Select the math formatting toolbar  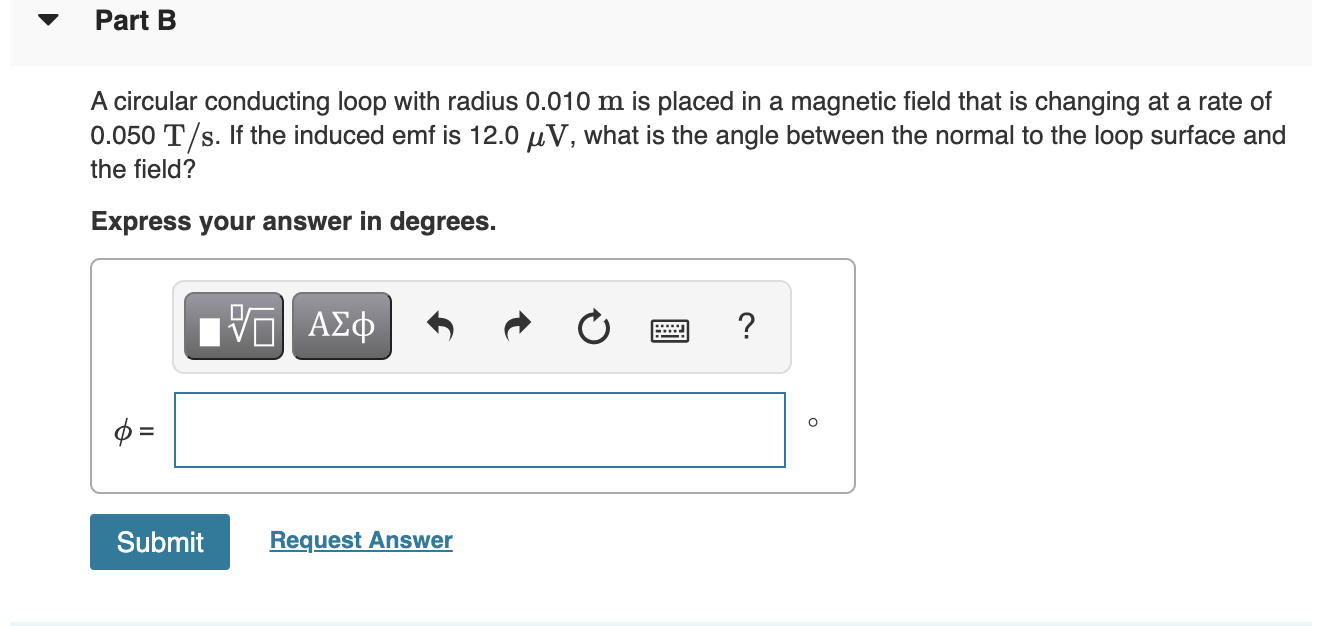[x=481, y=326]
